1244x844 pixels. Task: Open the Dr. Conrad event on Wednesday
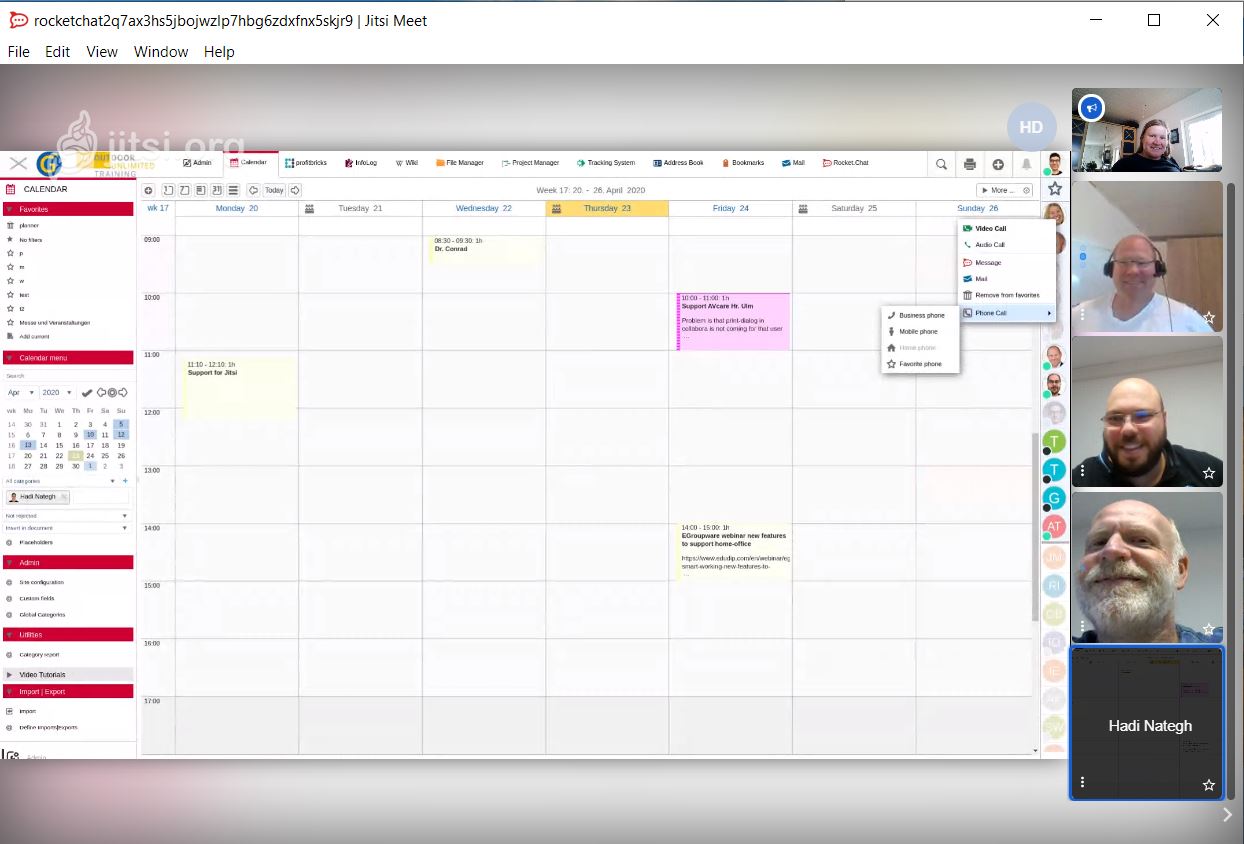click(x=486, y=250)
